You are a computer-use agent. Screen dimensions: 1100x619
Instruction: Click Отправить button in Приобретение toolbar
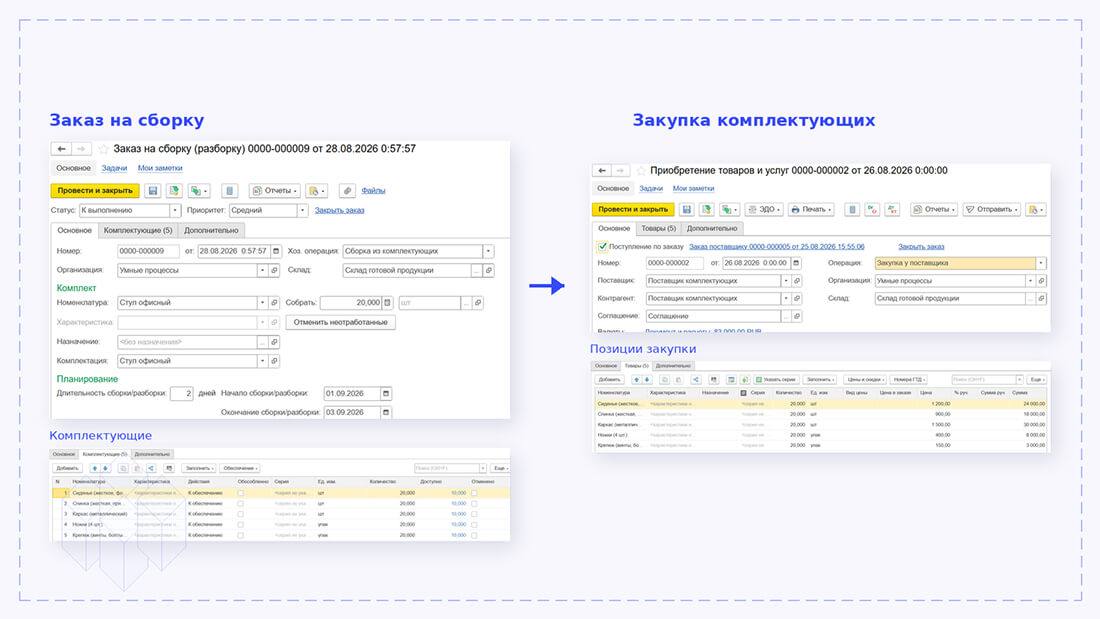[991, 209]
